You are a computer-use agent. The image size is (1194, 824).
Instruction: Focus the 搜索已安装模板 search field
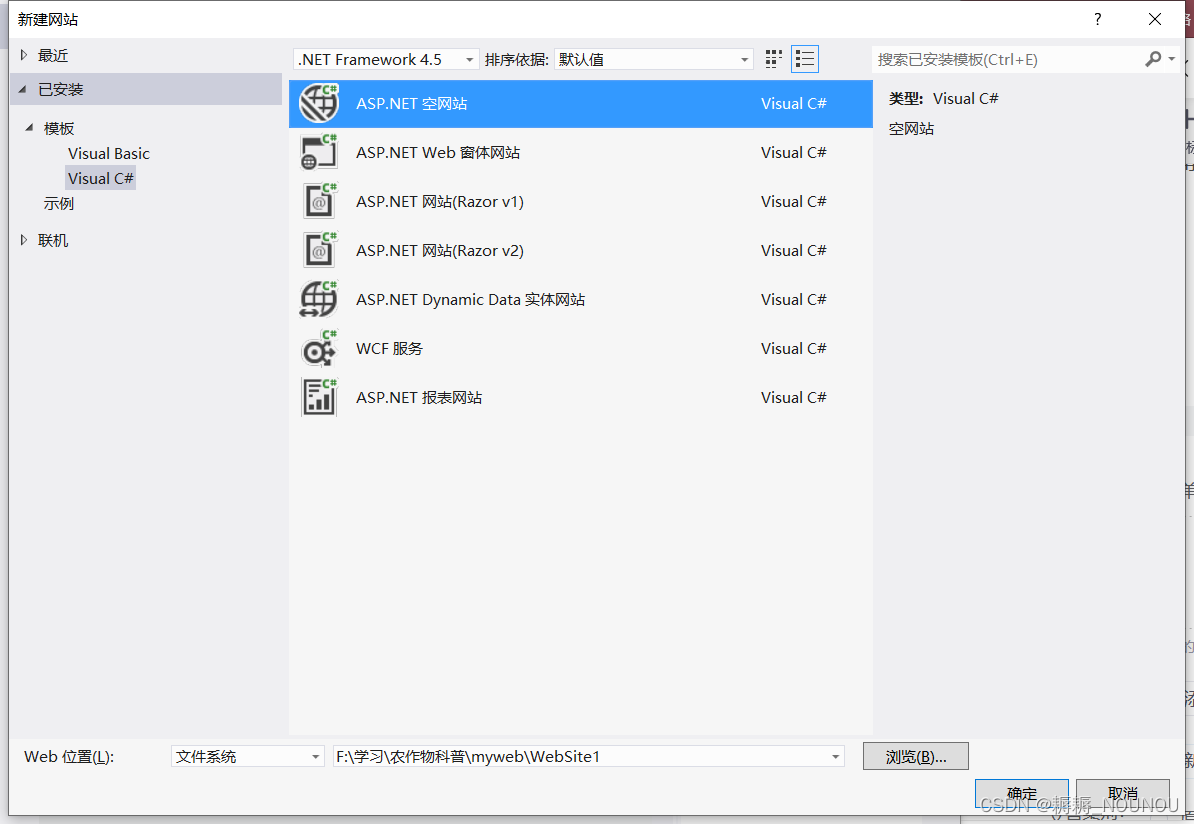pos(1007,59)
